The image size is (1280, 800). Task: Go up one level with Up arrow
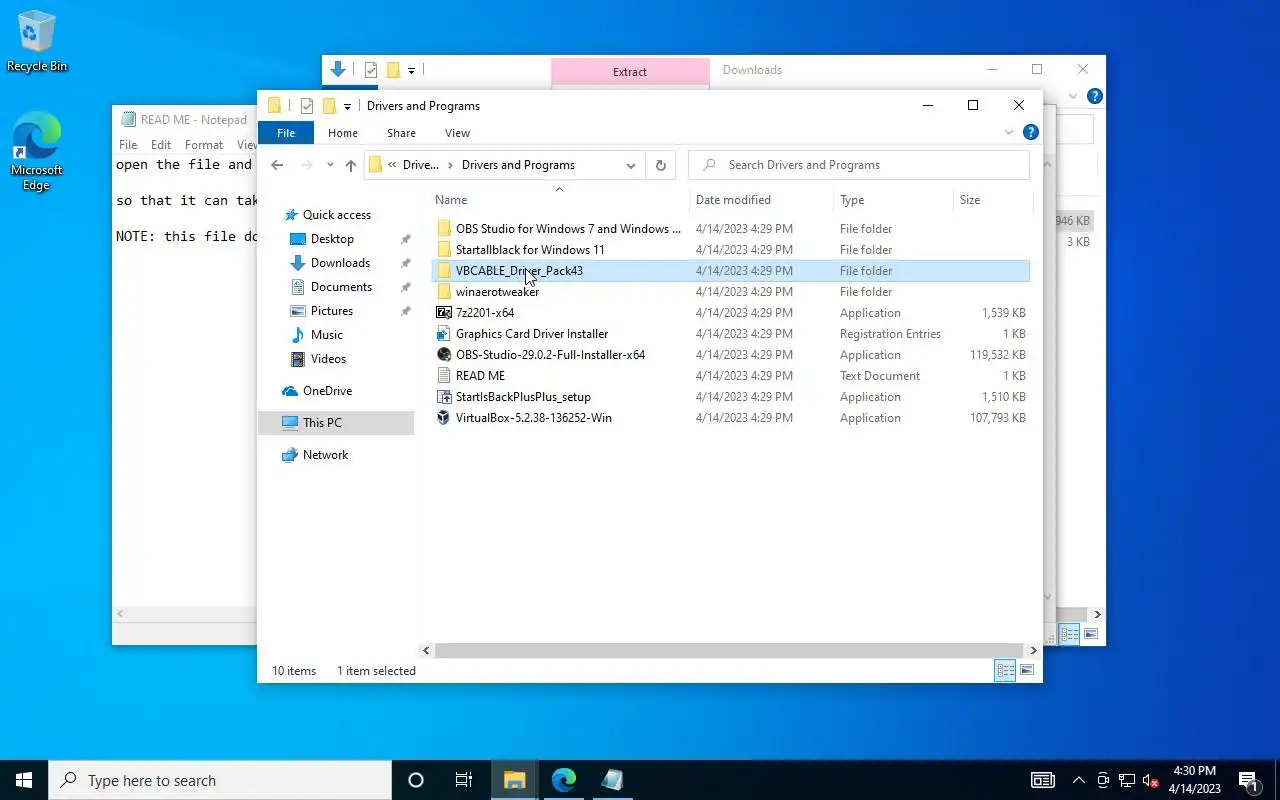(350, 165)
